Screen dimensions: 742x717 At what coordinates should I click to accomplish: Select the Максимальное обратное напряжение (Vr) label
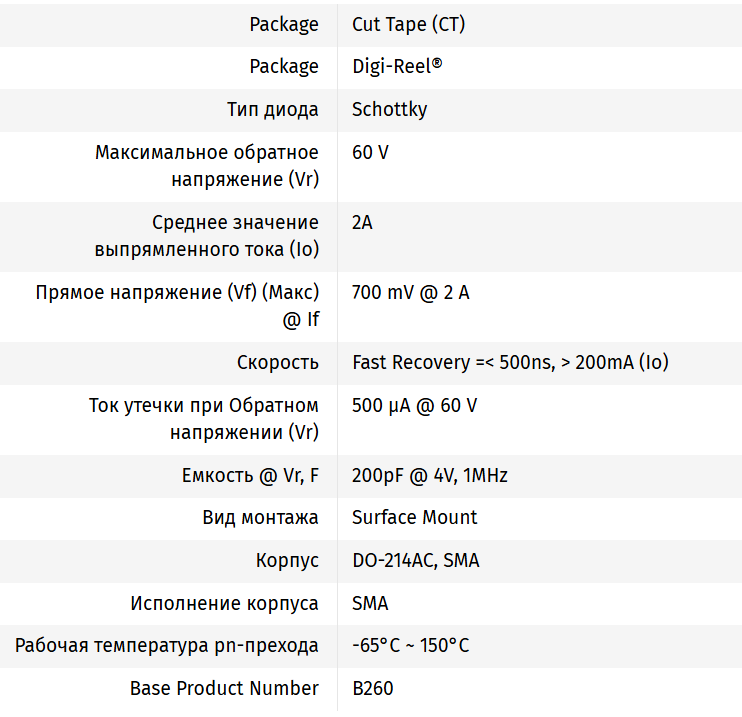(x=207, y=166)
